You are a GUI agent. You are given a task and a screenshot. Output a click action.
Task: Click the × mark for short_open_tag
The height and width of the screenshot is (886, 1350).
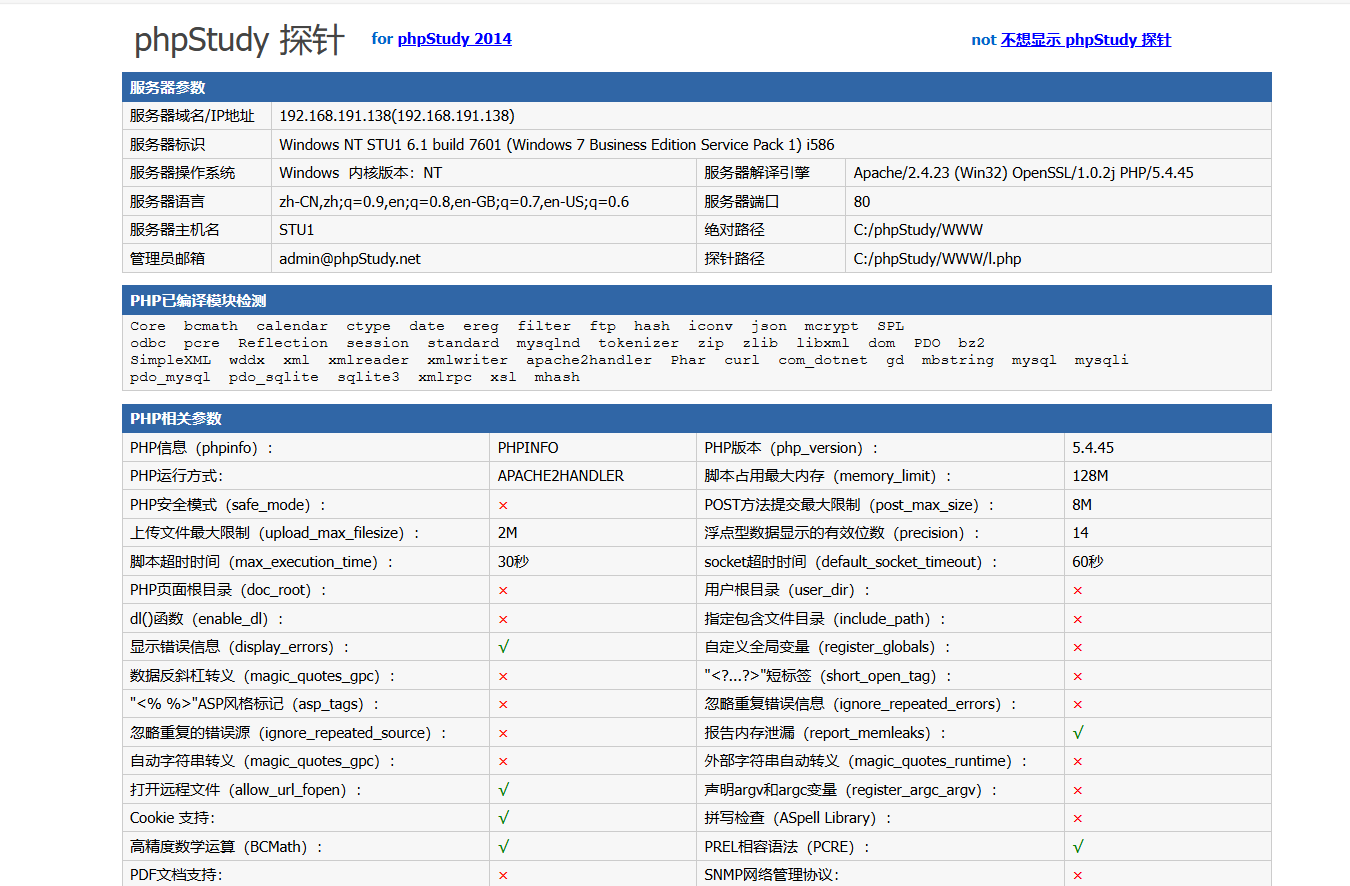[1078, 677]
